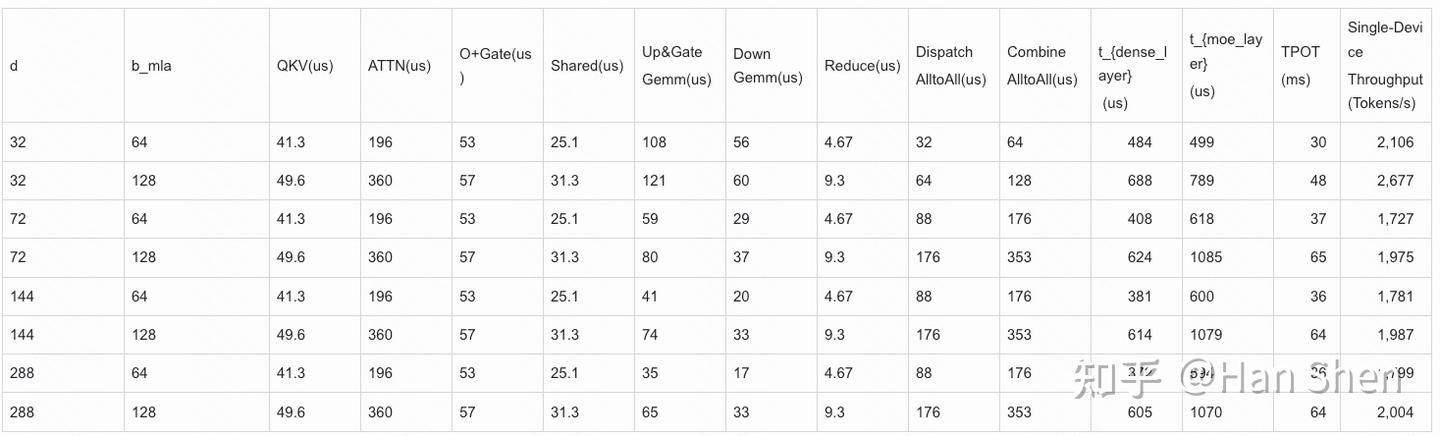The image size is (1440, 436).
Task: Click the QKV(us) column header
Action: pyautogui.click(x=305, y=66)
